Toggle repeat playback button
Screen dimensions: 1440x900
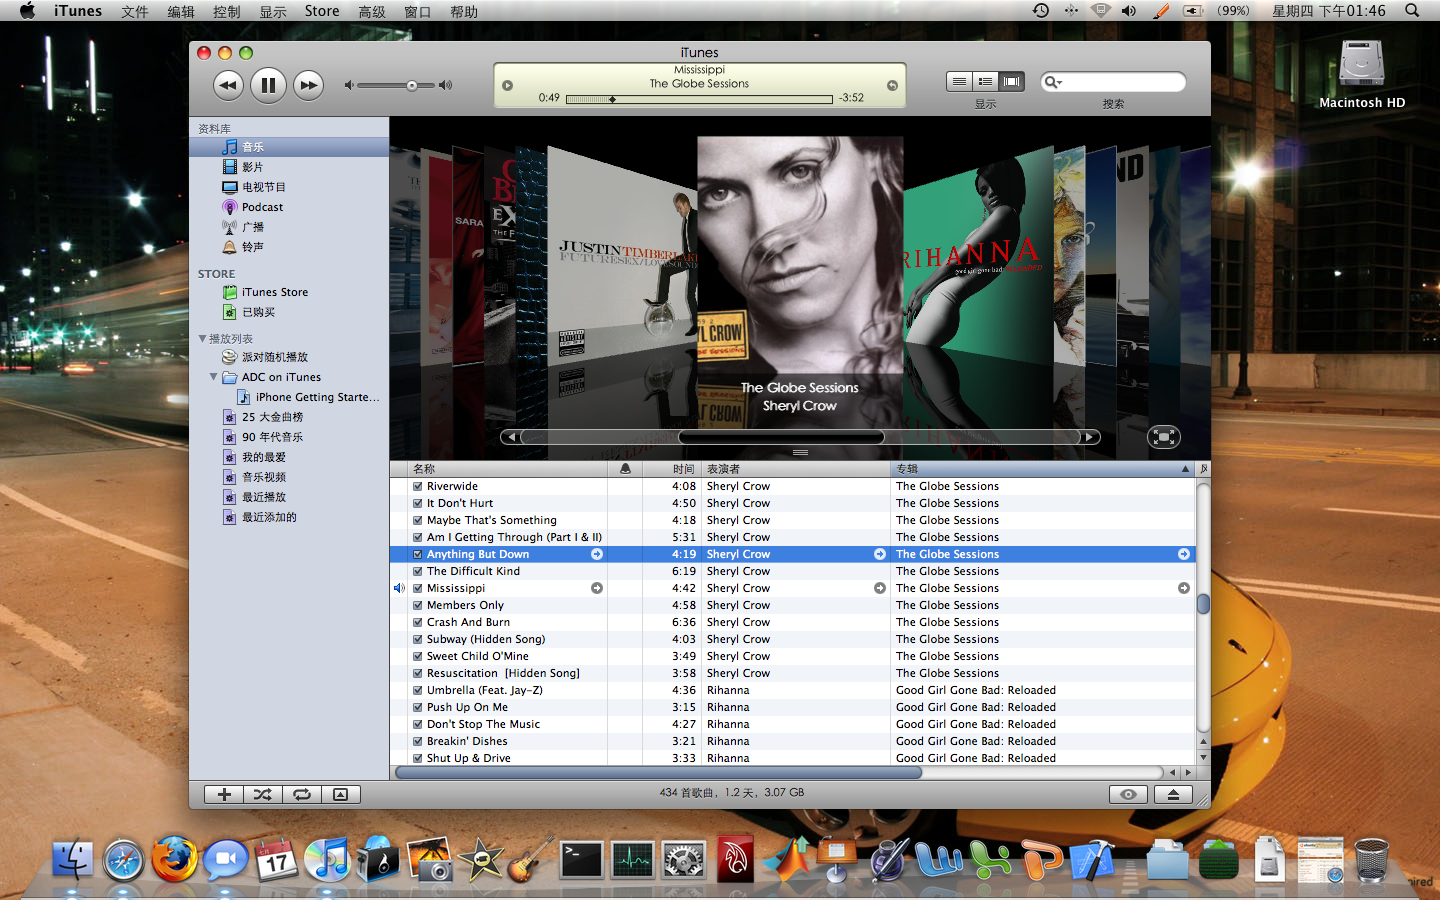301,794
